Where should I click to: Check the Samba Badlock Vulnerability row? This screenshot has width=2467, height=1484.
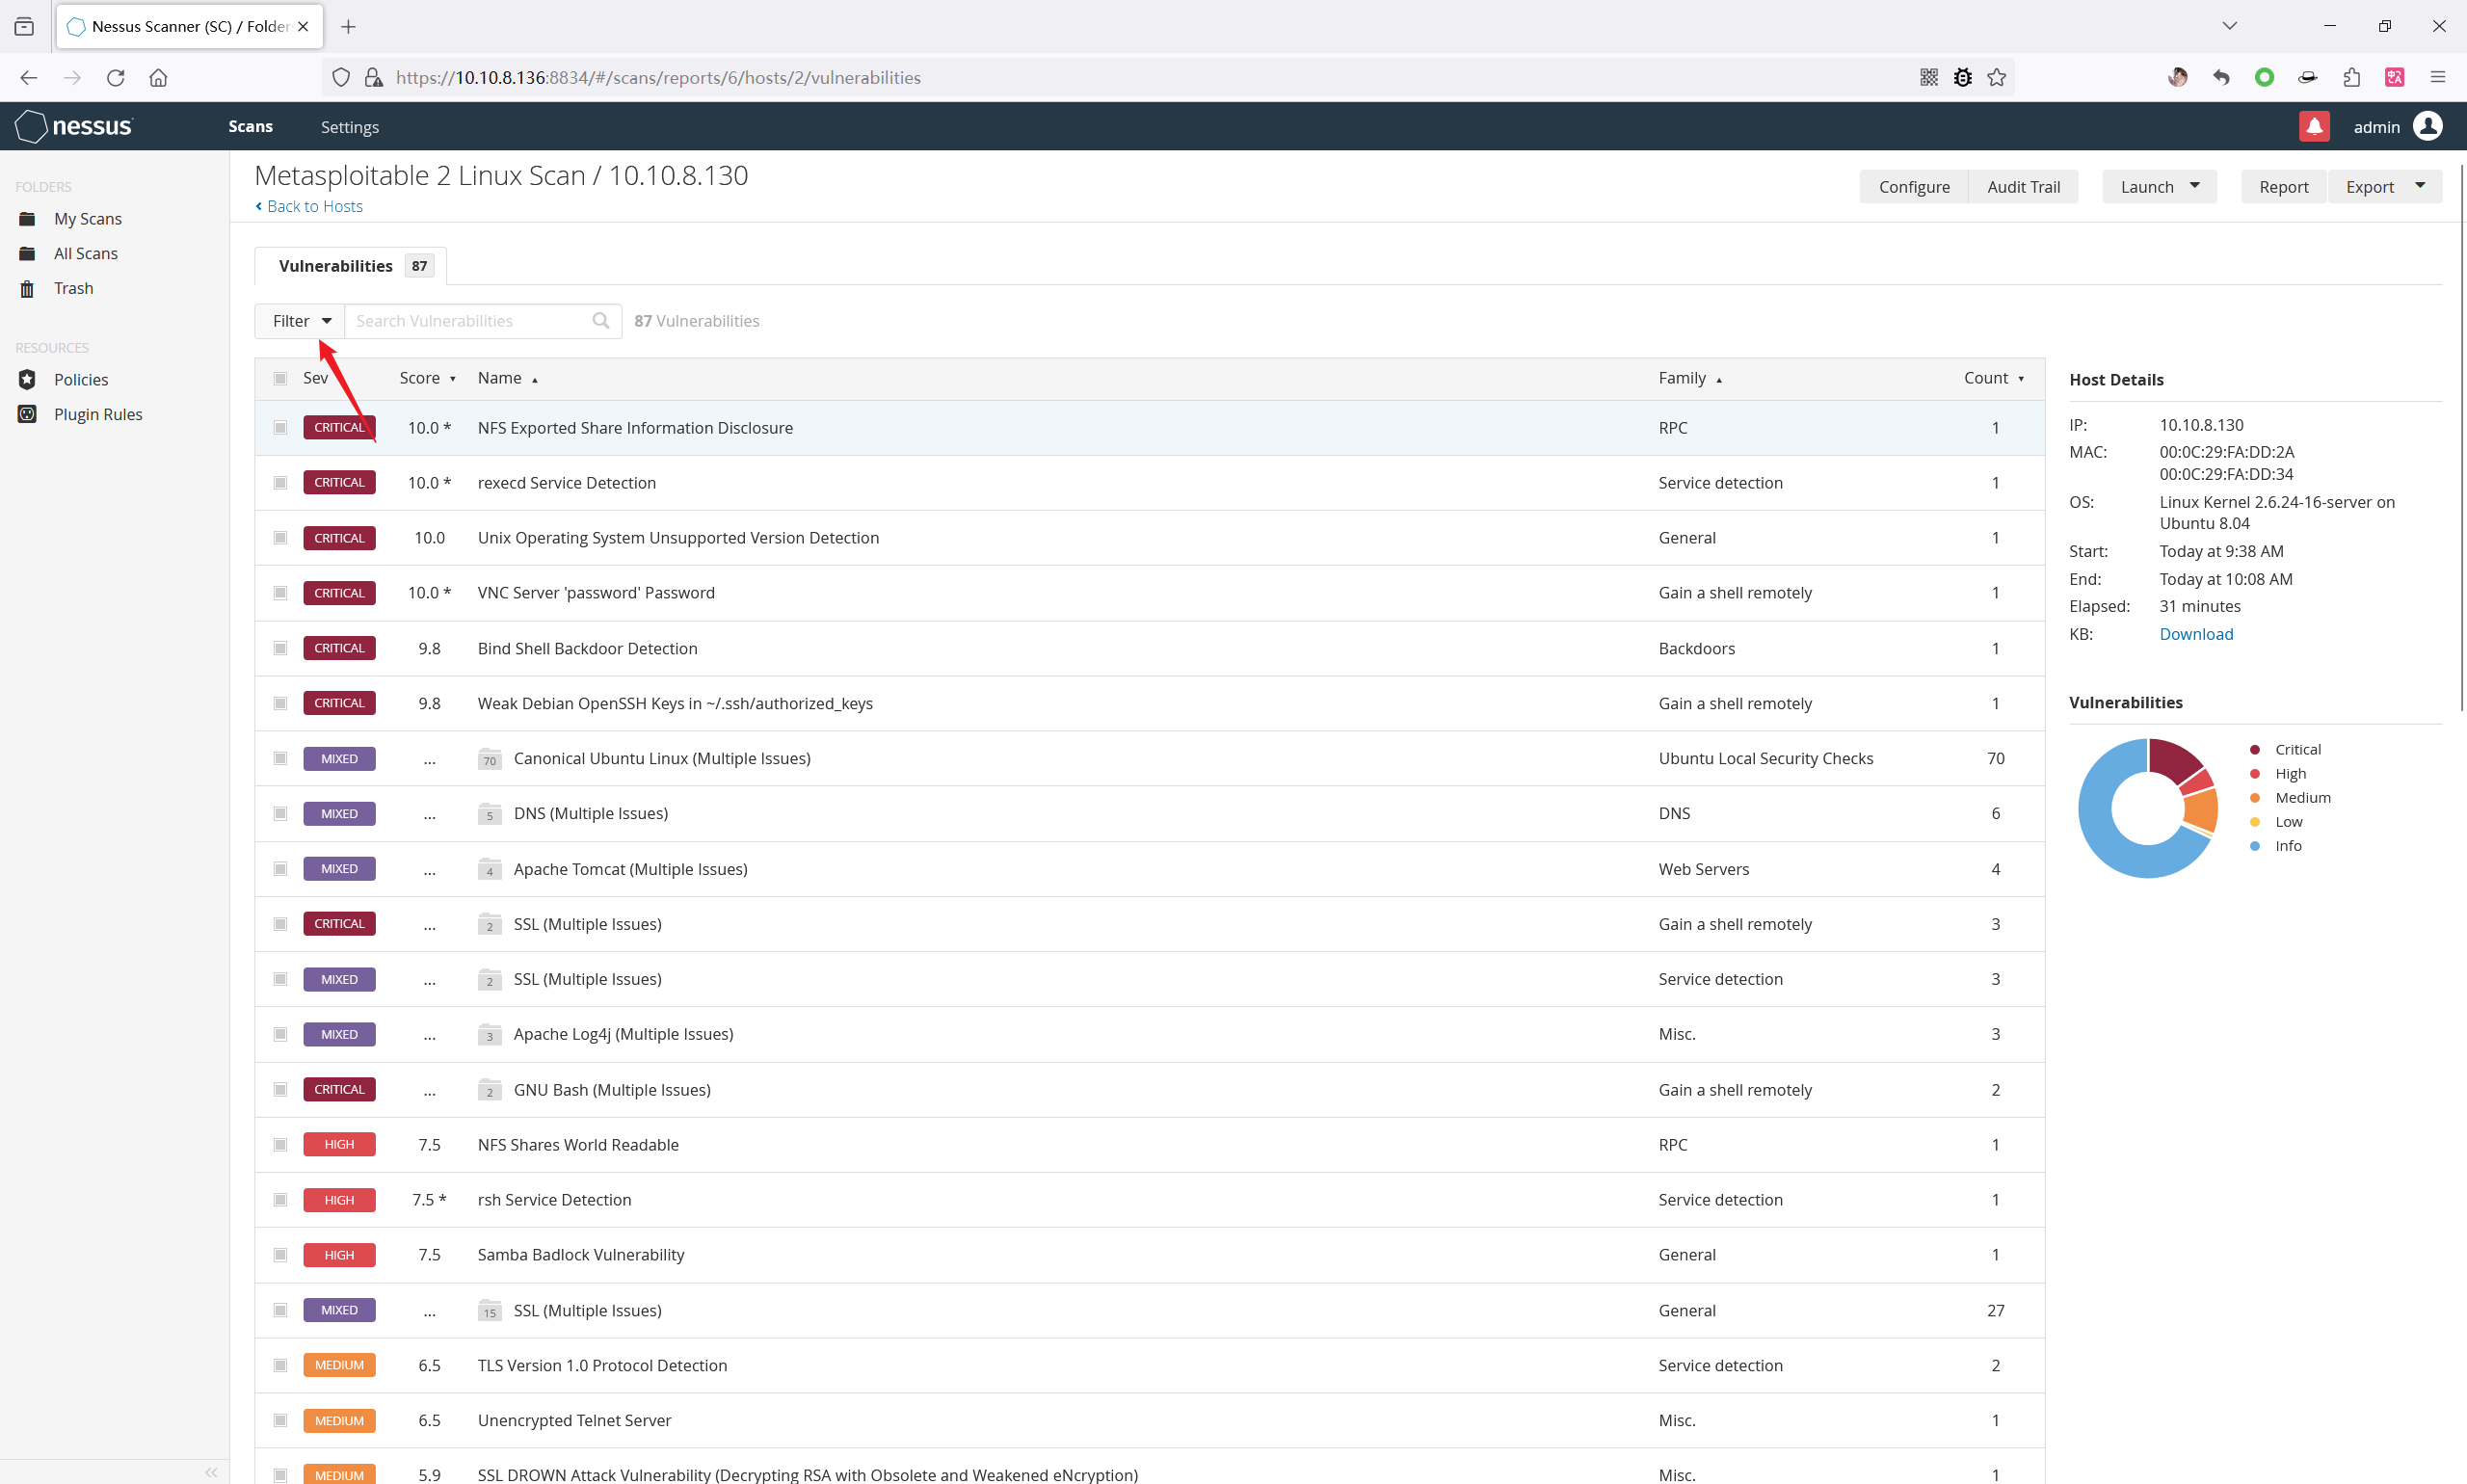coord(280,1255)
